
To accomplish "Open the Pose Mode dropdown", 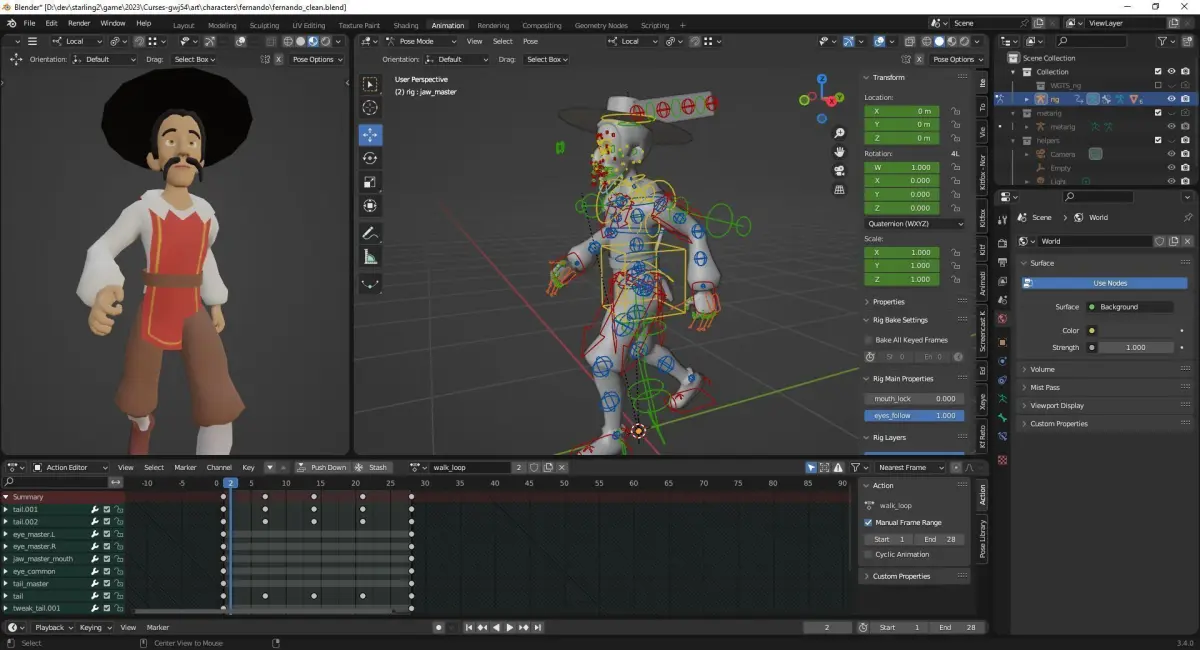I will (419, 41).
